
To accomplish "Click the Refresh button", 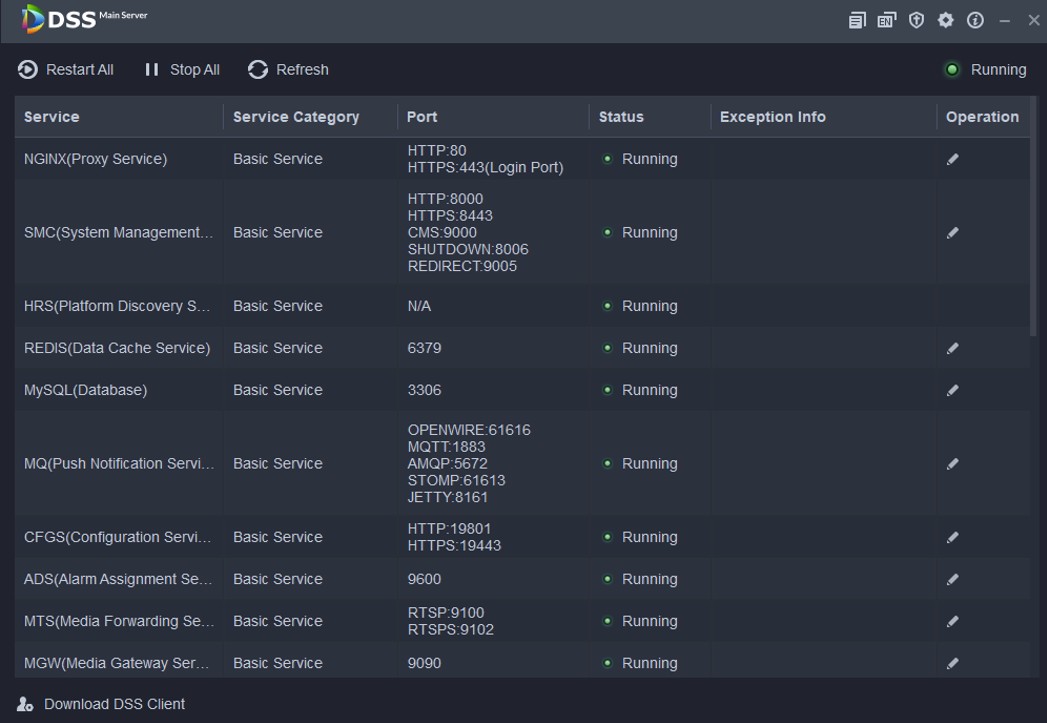I will coord(288,69).
